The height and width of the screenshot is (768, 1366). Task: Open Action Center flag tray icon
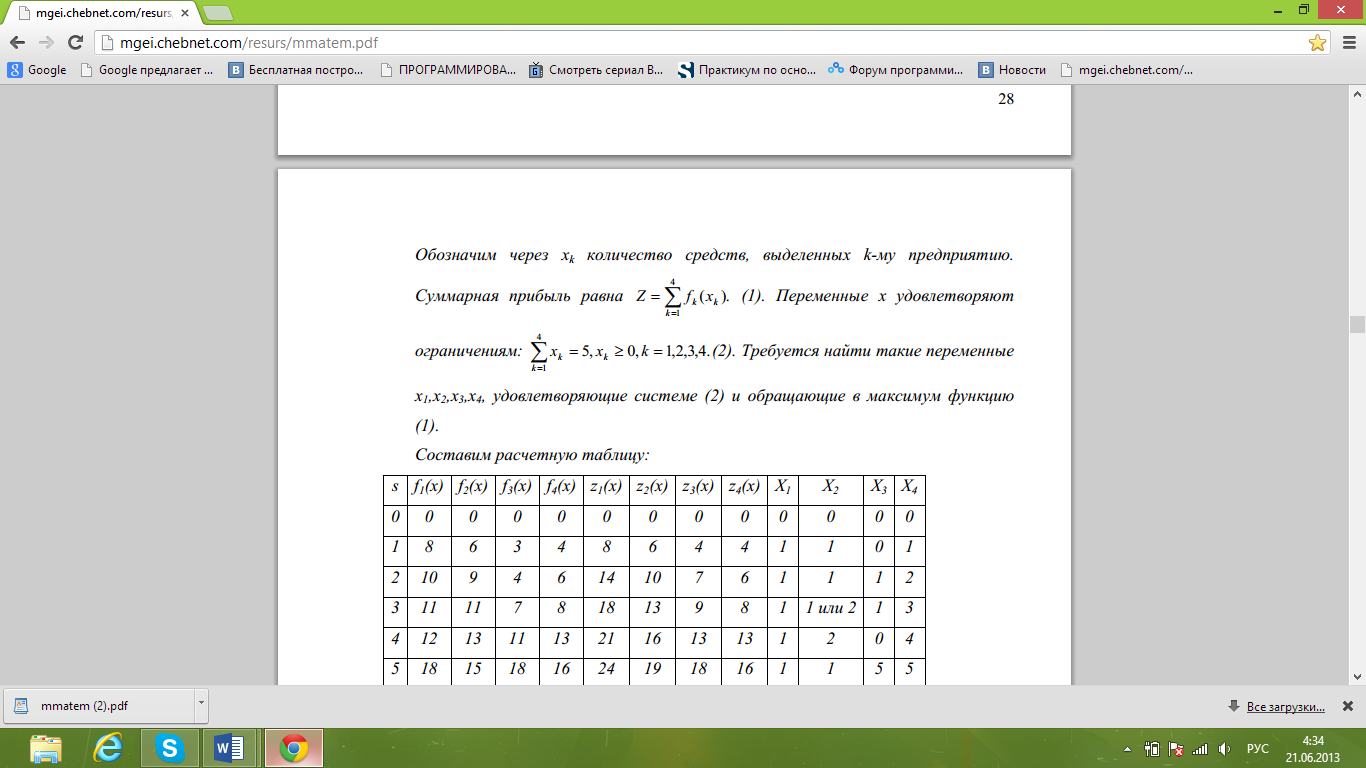(x=1176, y=748)
